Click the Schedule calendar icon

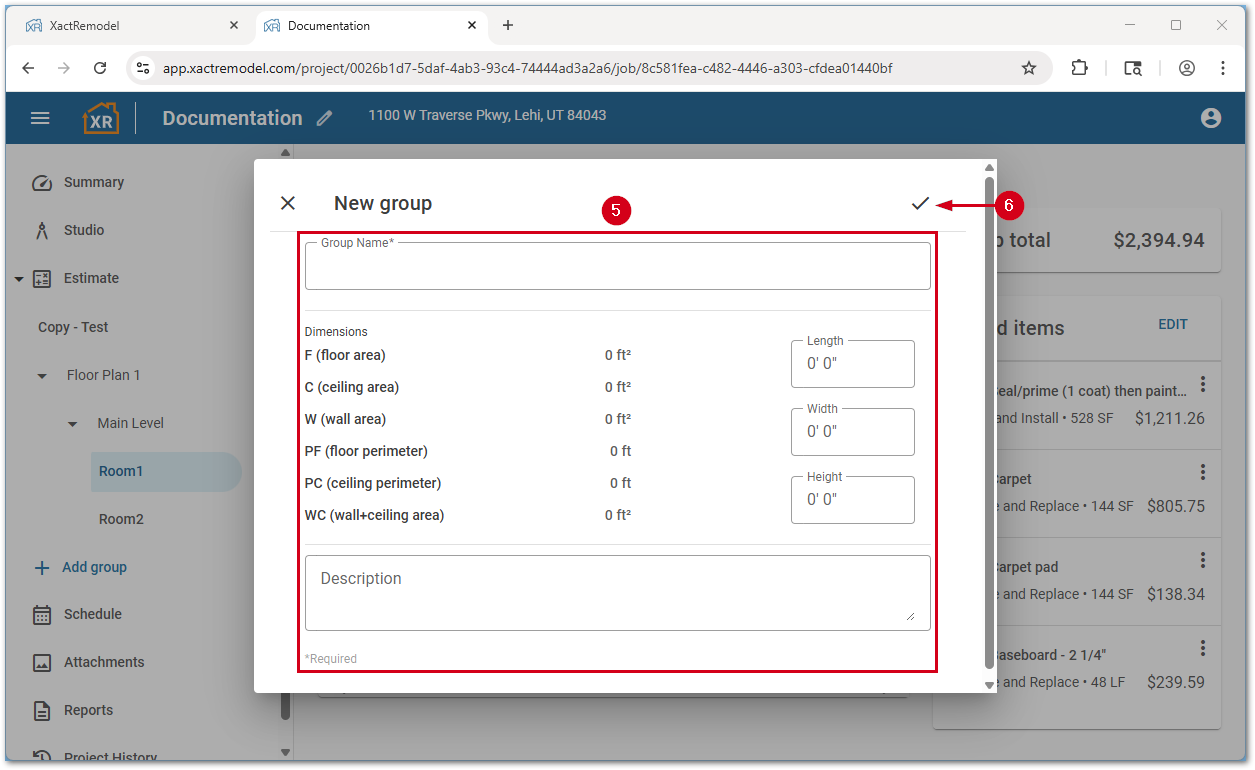click(42, 614)
